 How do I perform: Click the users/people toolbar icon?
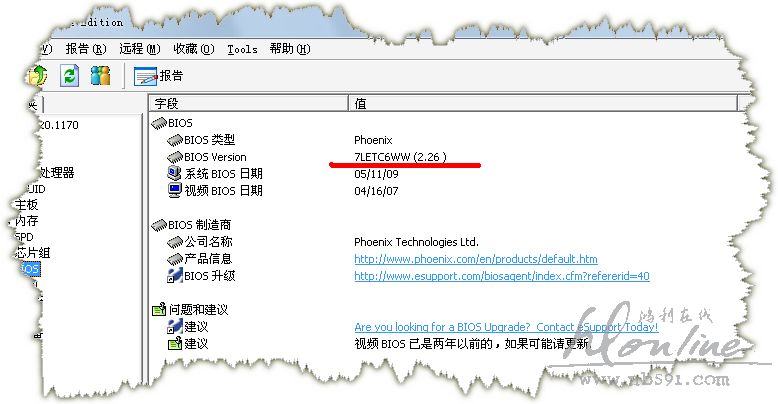(x=100, y=75)
